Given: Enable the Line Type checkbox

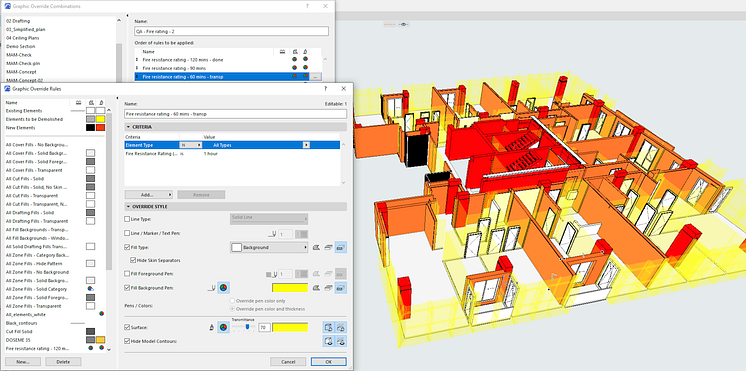Looking at the screenshot, I should [x=127, y=219].
